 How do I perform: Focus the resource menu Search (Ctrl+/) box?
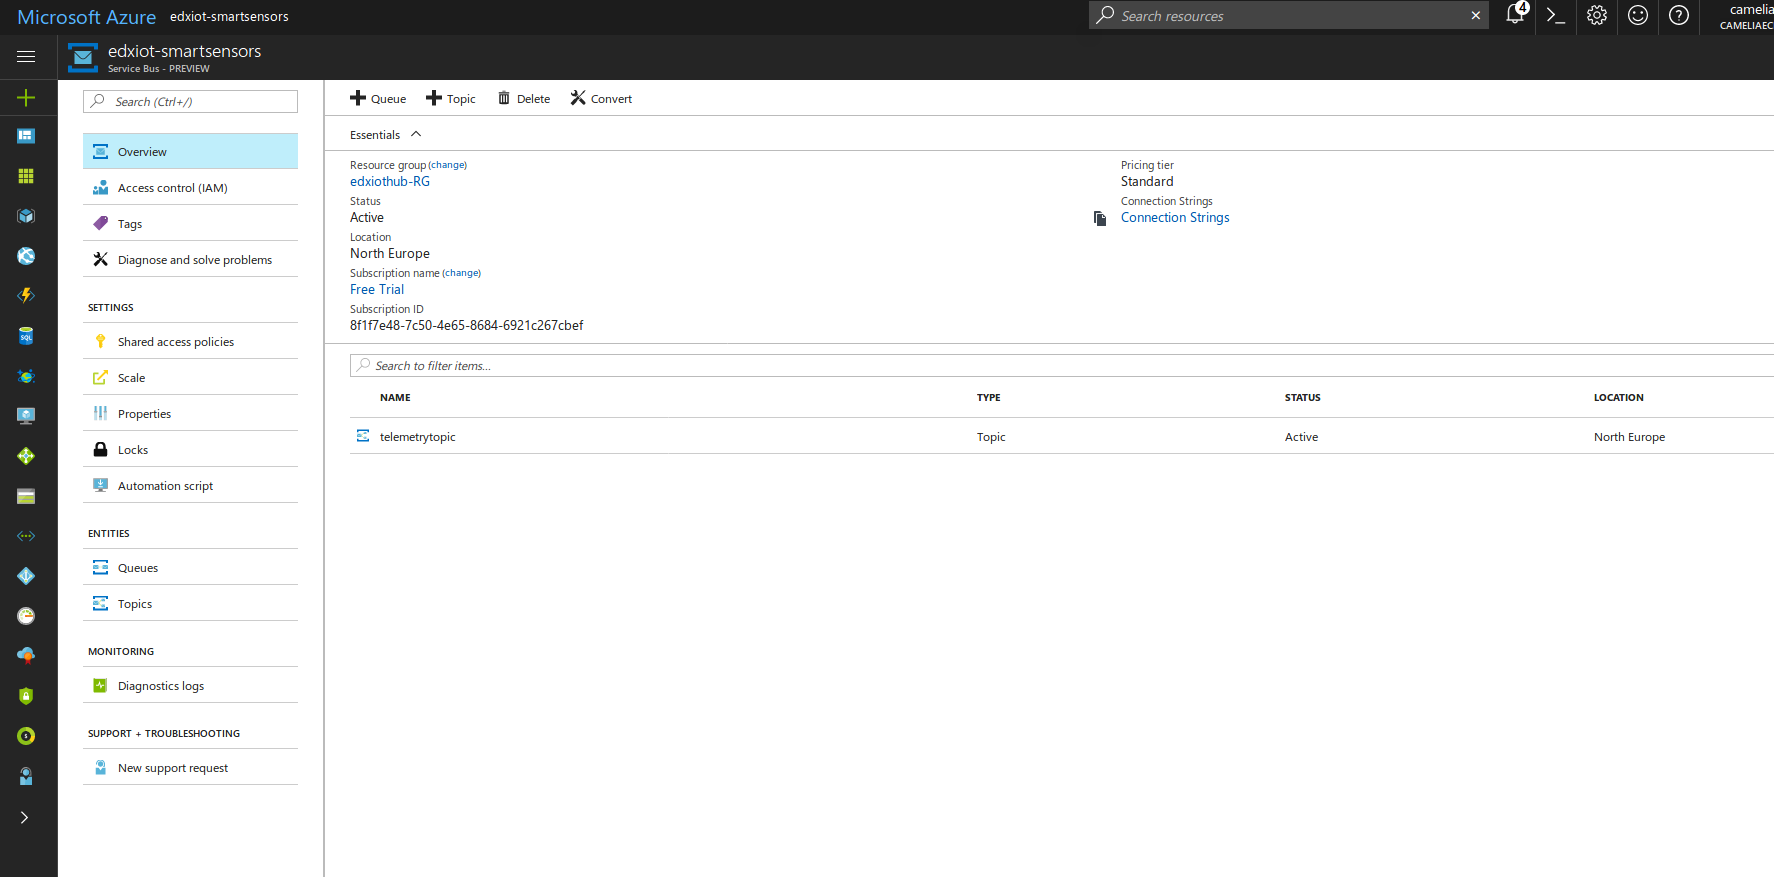point(190,101)
